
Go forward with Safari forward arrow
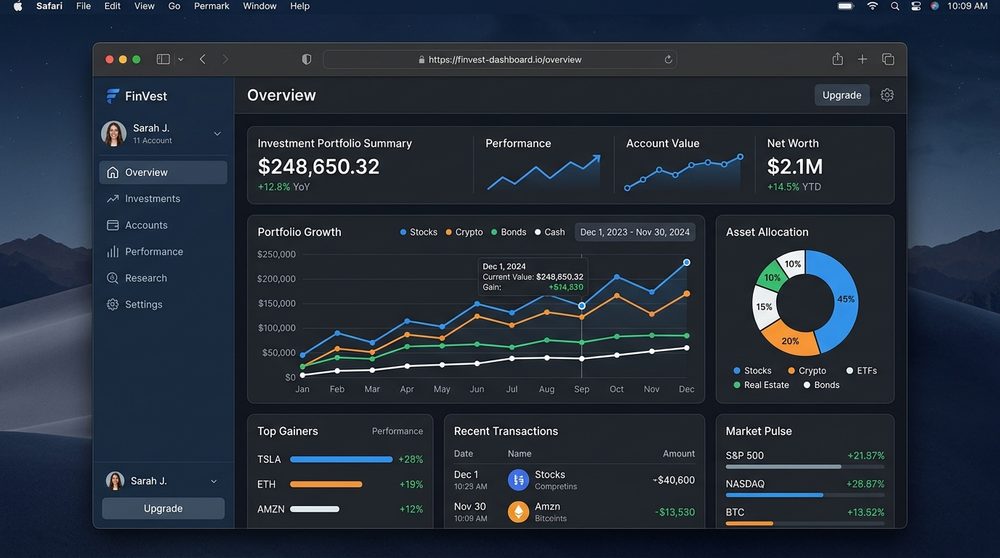225,59
